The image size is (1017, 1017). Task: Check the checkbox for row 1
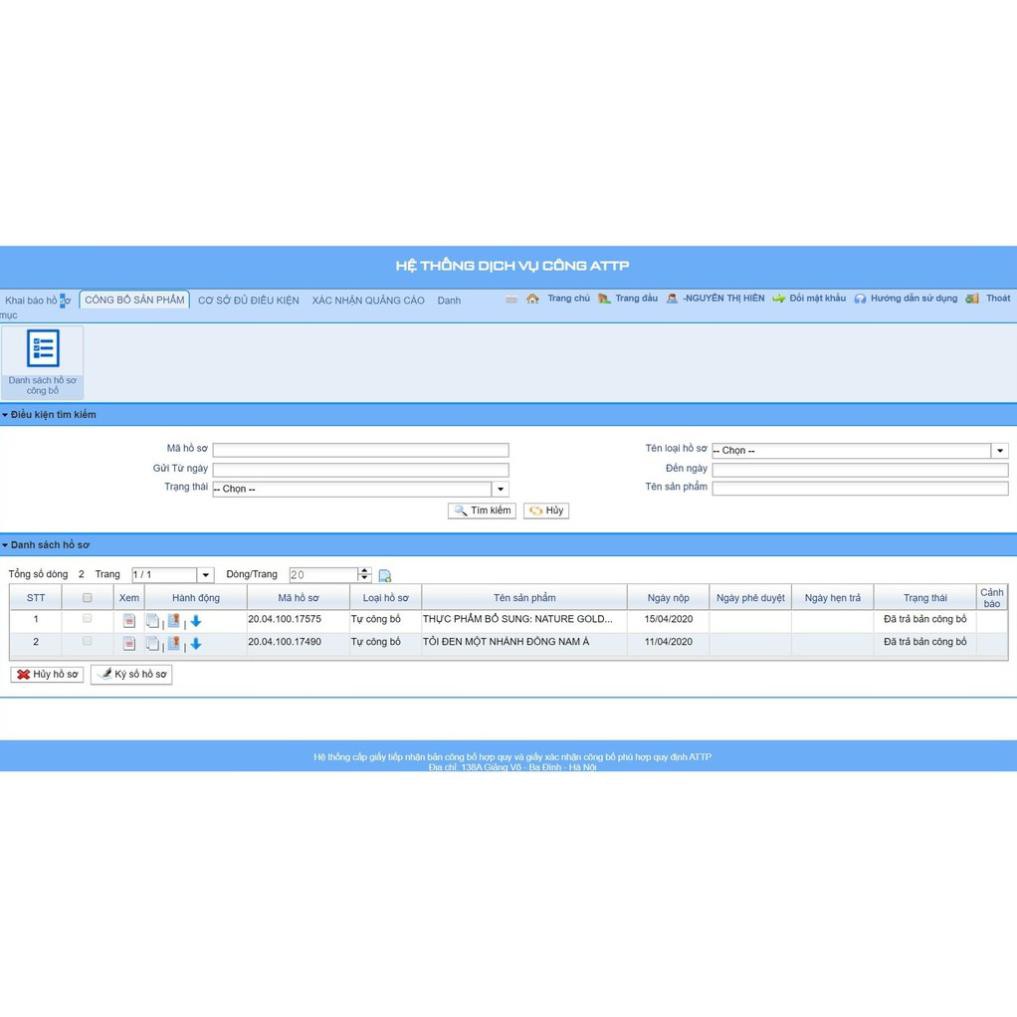[87, 620]
